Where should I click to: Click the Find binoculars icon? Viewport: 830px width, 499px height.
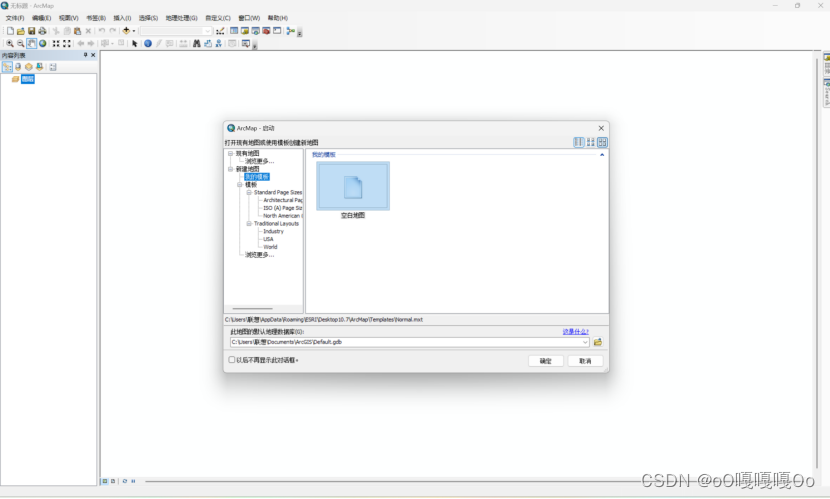coord(196,44)
